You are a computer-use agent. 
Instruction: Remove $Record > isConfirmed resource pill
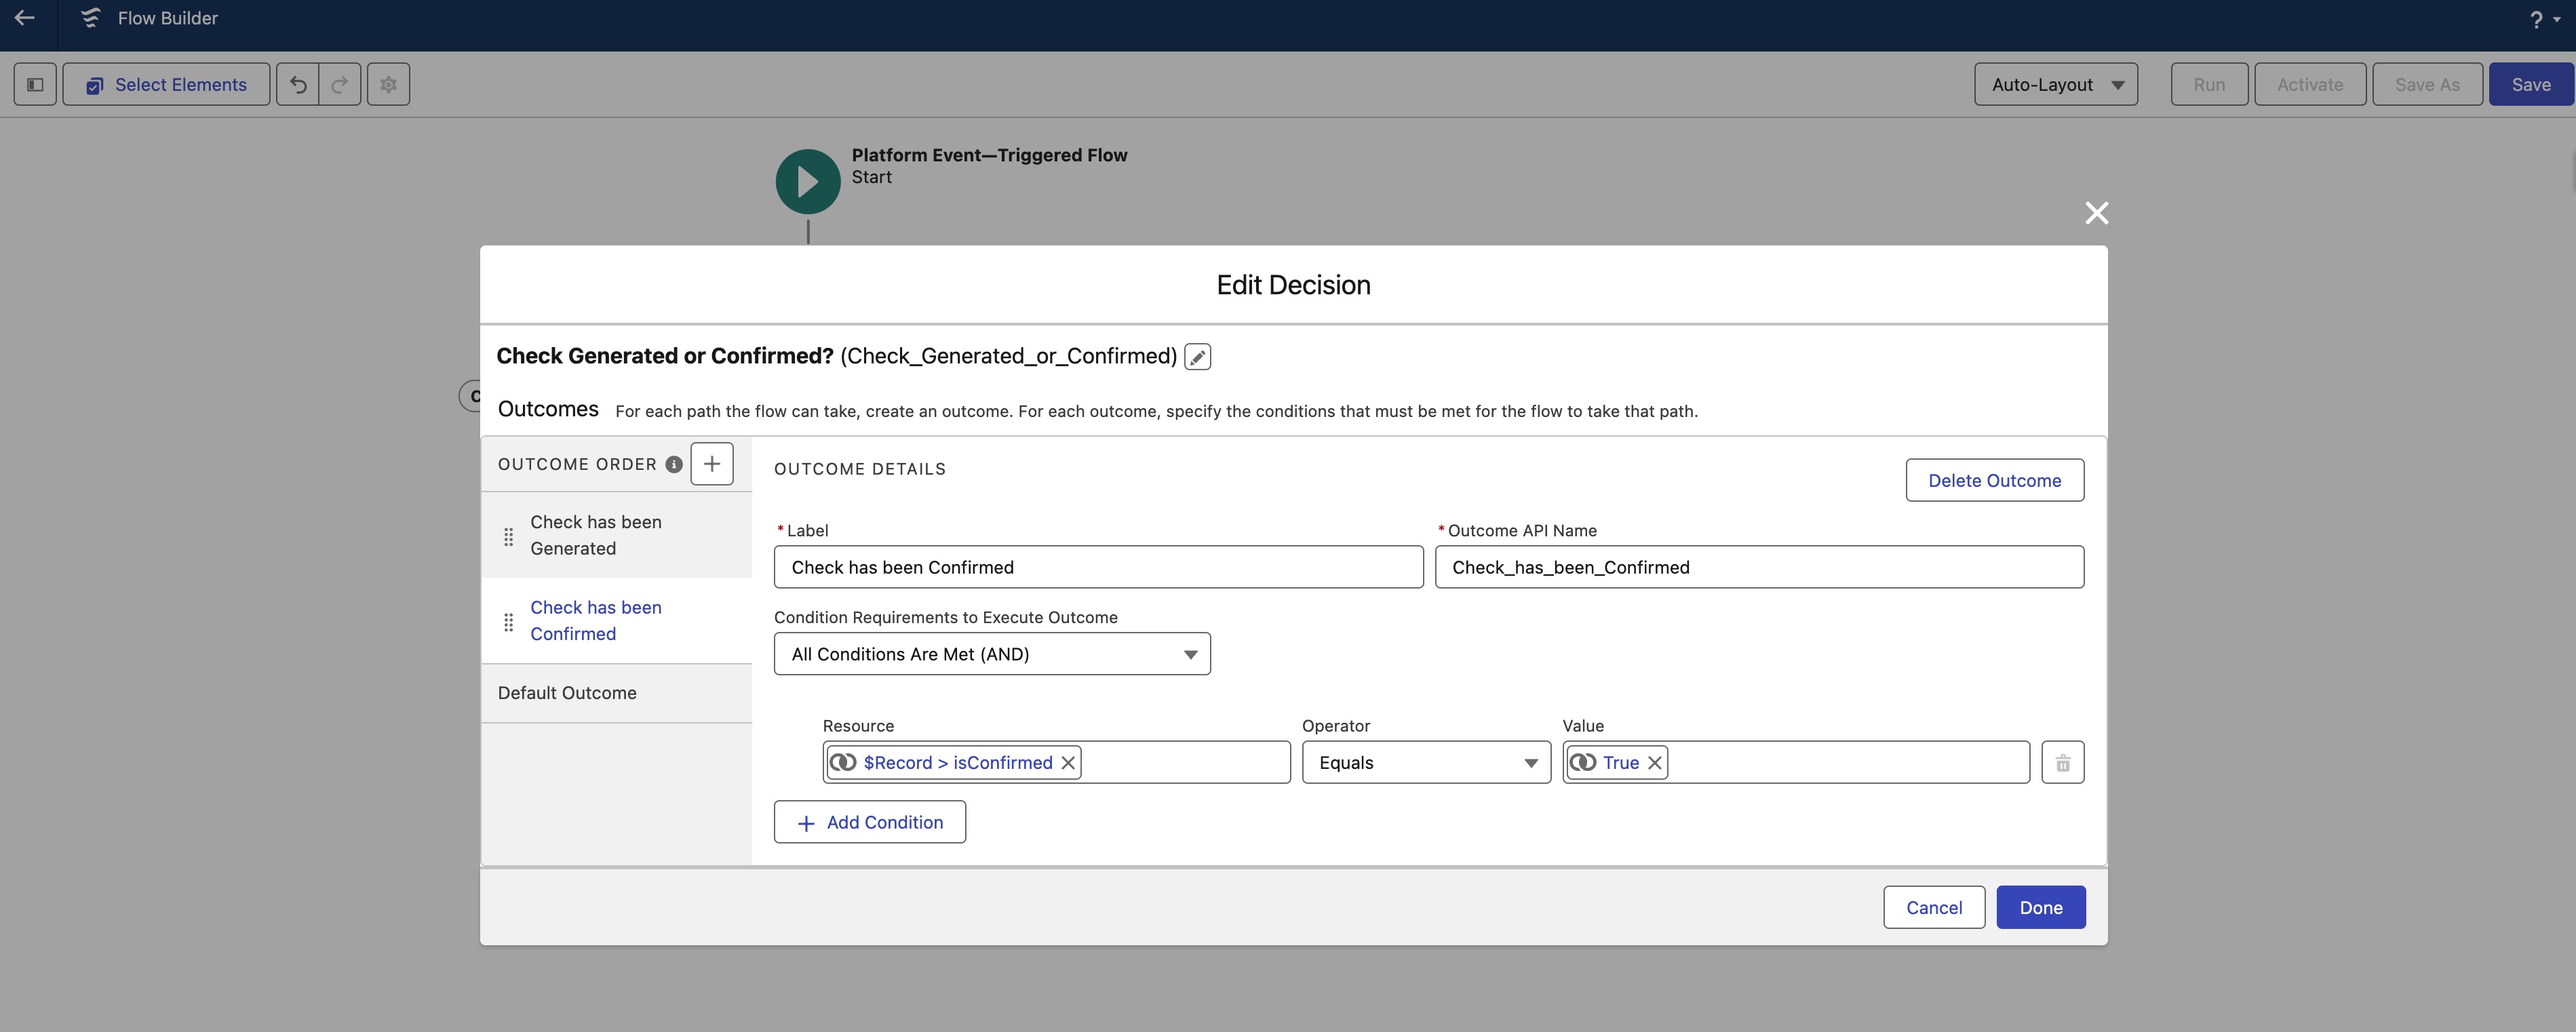[1068, 763]
